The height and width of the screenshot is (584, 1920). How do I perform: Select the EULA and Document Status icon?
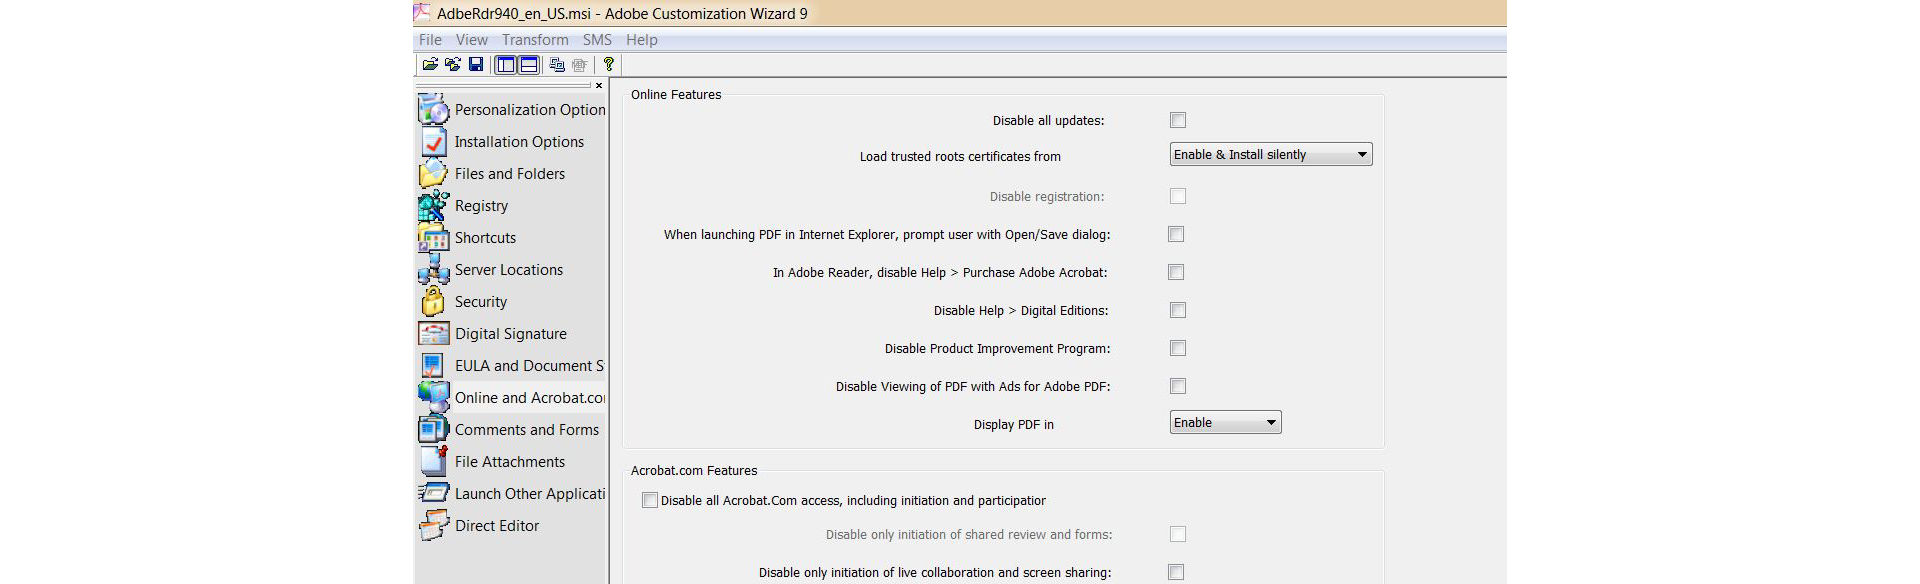coord(433,365)
